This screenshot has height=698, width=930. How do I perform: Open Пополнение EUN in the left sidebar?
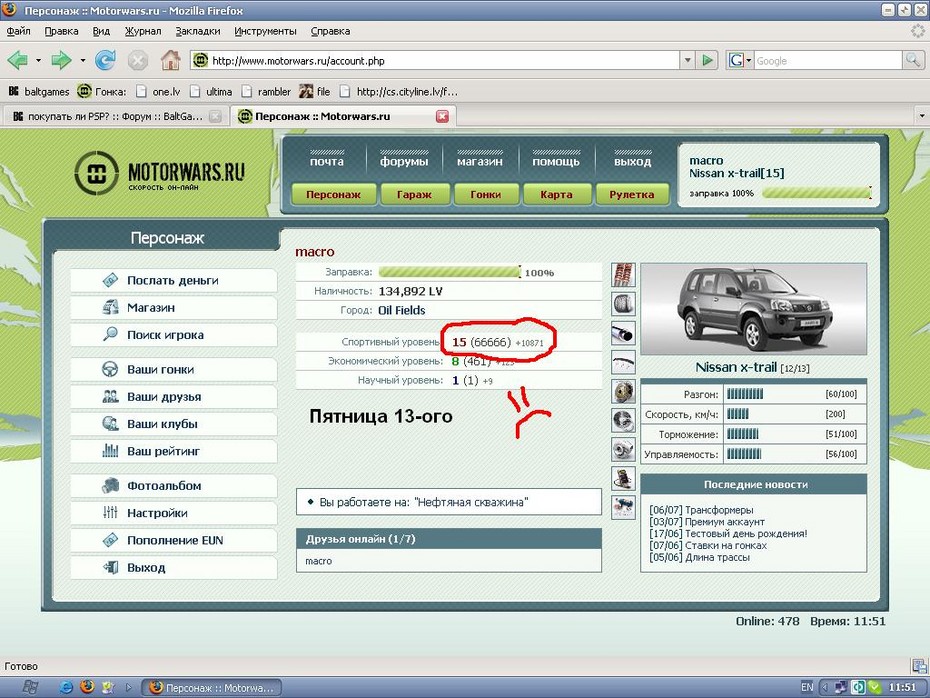tap(173, 540)
